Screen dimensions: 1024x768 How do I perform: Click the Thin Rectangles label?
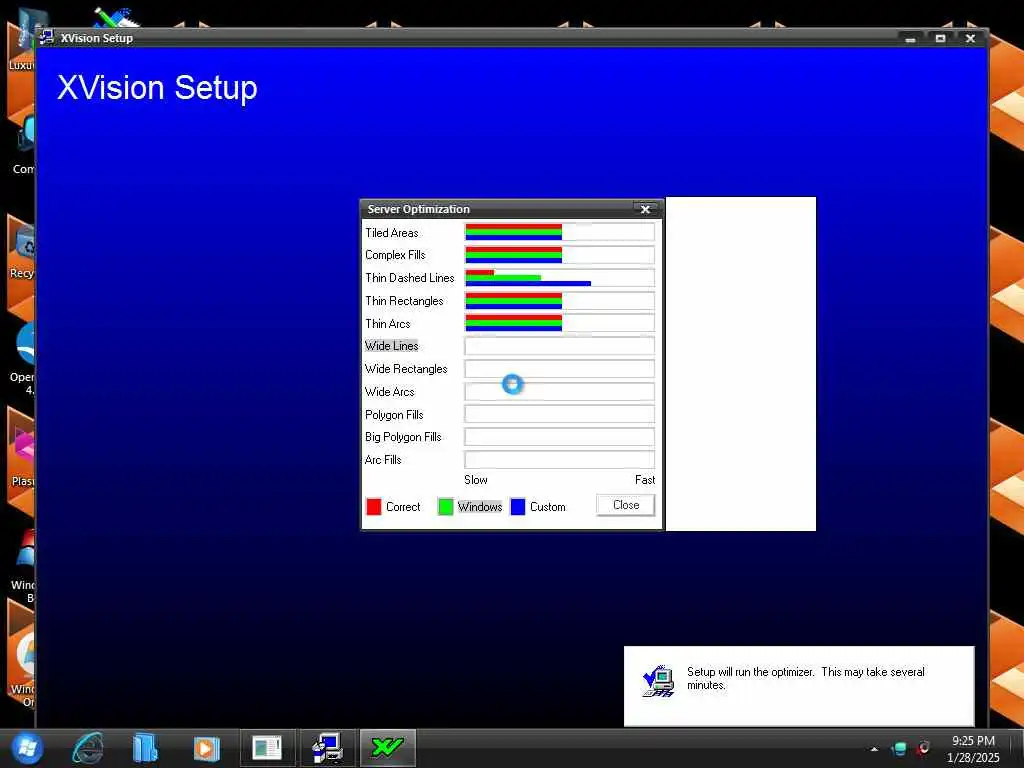pos(404,300)
